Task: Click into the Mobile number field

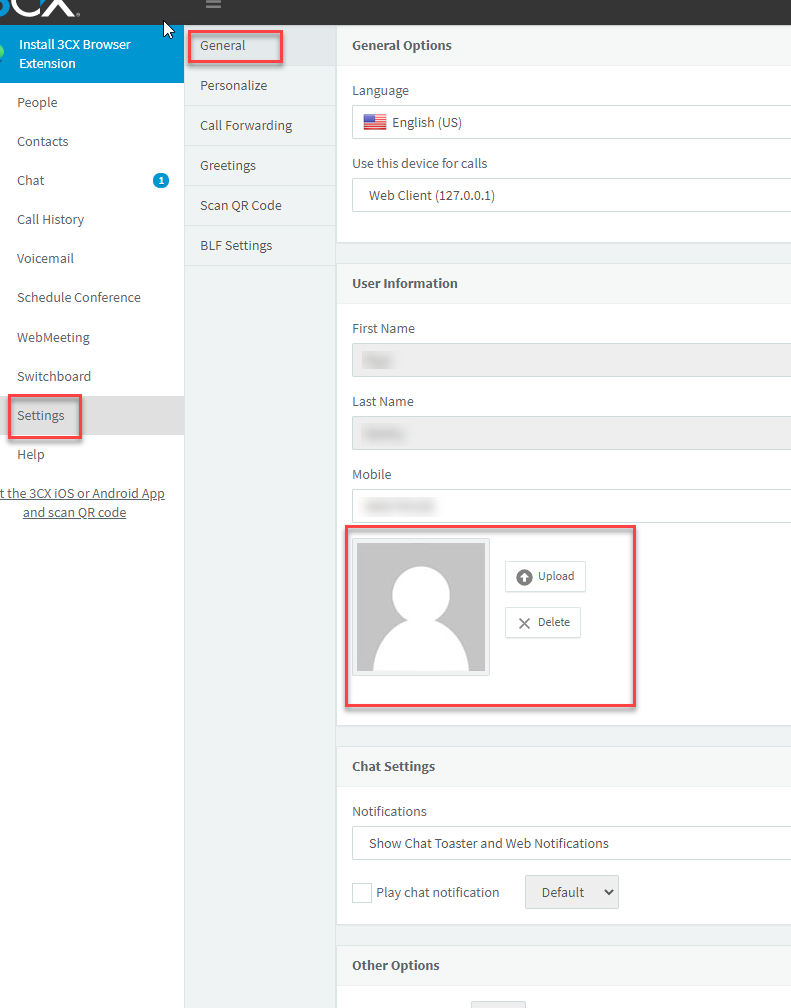Action: 571,506
